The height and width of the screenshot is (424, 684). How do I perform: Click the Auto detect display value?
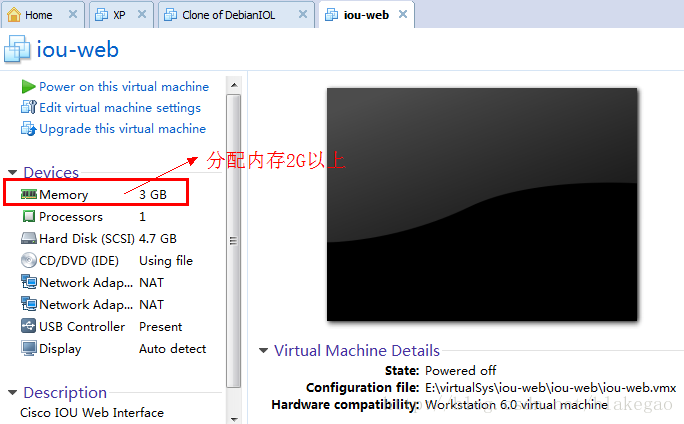coord(173,349)
